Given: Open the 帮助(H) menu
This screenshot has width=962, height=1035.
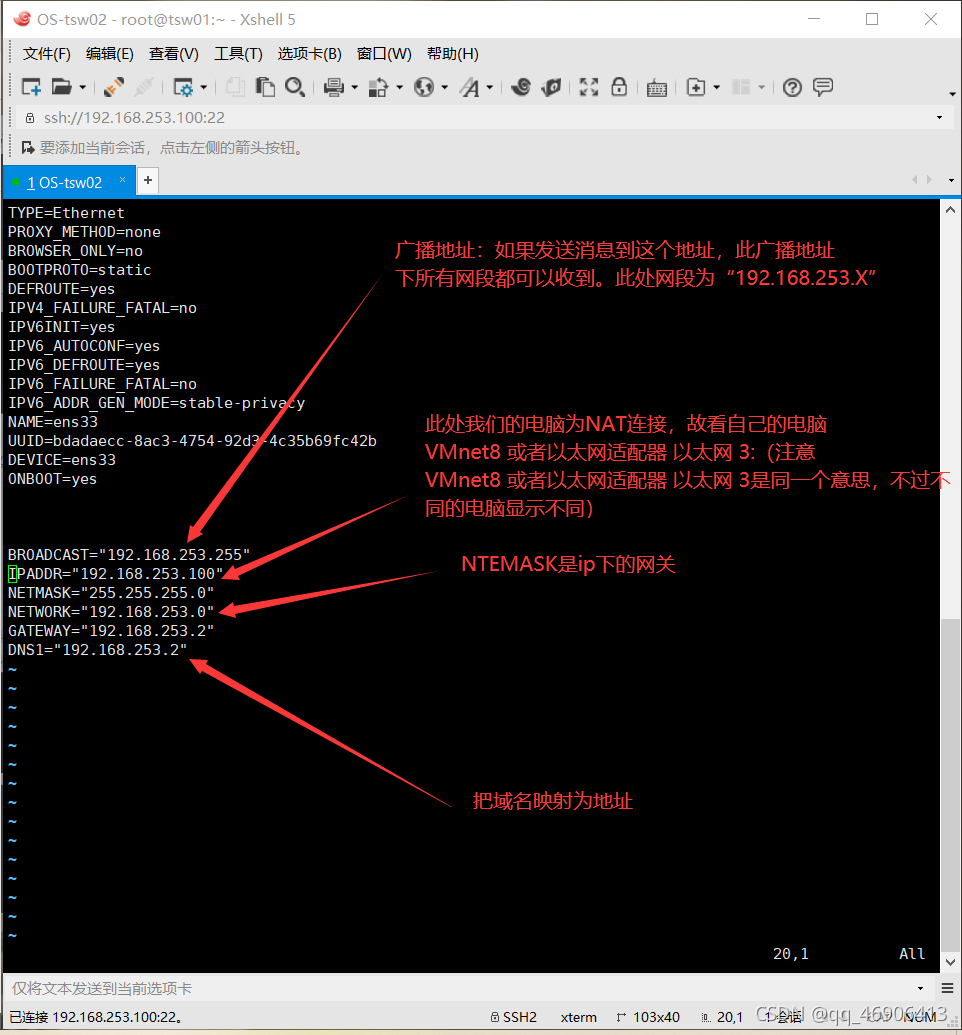Looking at the screenshot, I should tap(452, 53).
